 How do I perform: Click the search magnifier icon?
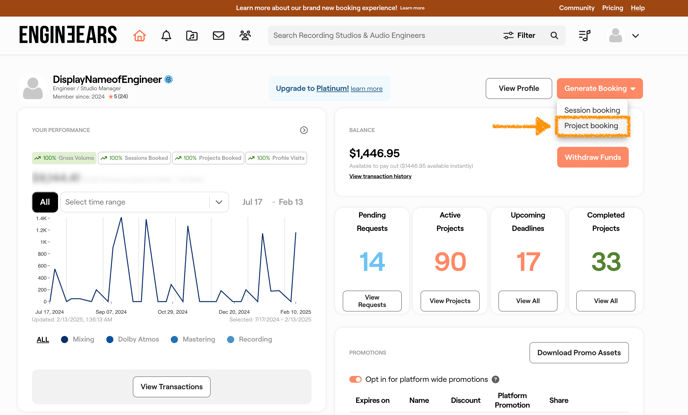coord(554,36)
